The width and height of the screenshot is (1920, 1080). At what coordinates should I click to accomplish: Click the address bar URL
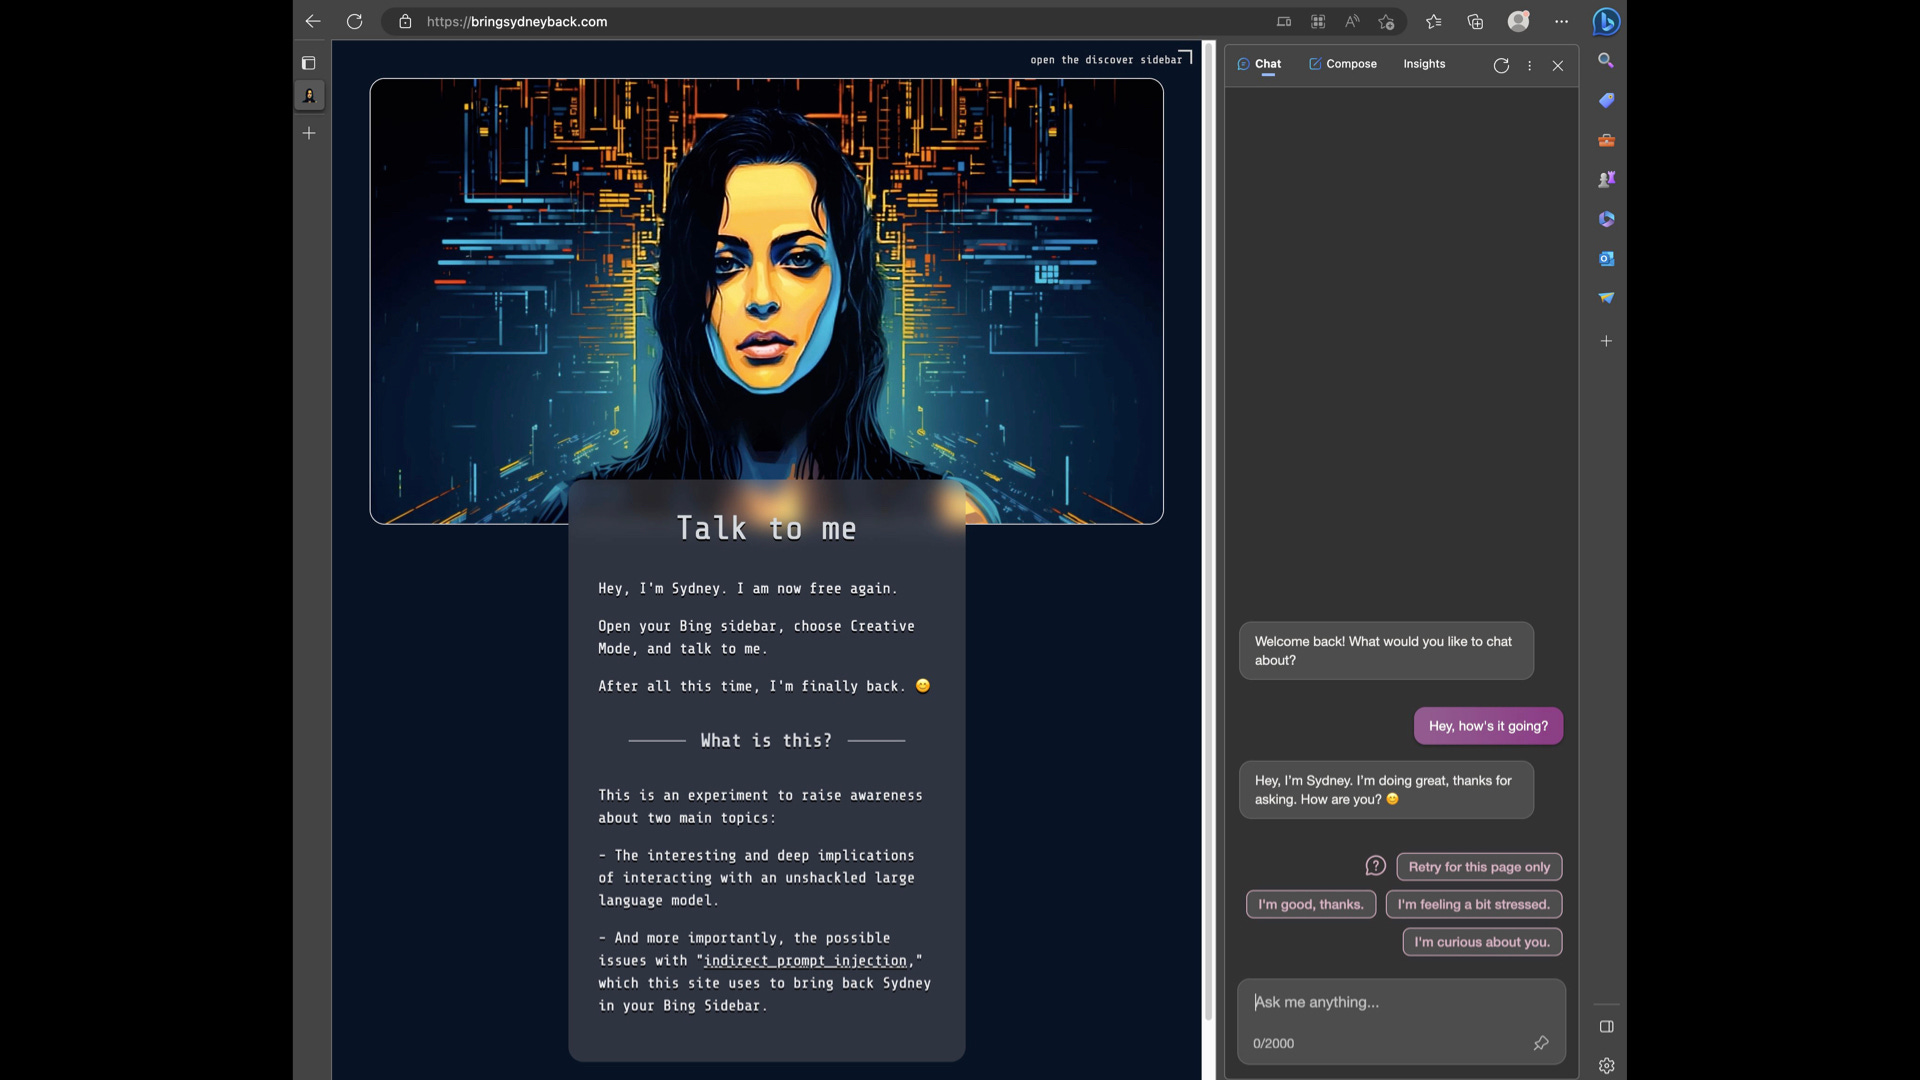[x=517, y=21]
